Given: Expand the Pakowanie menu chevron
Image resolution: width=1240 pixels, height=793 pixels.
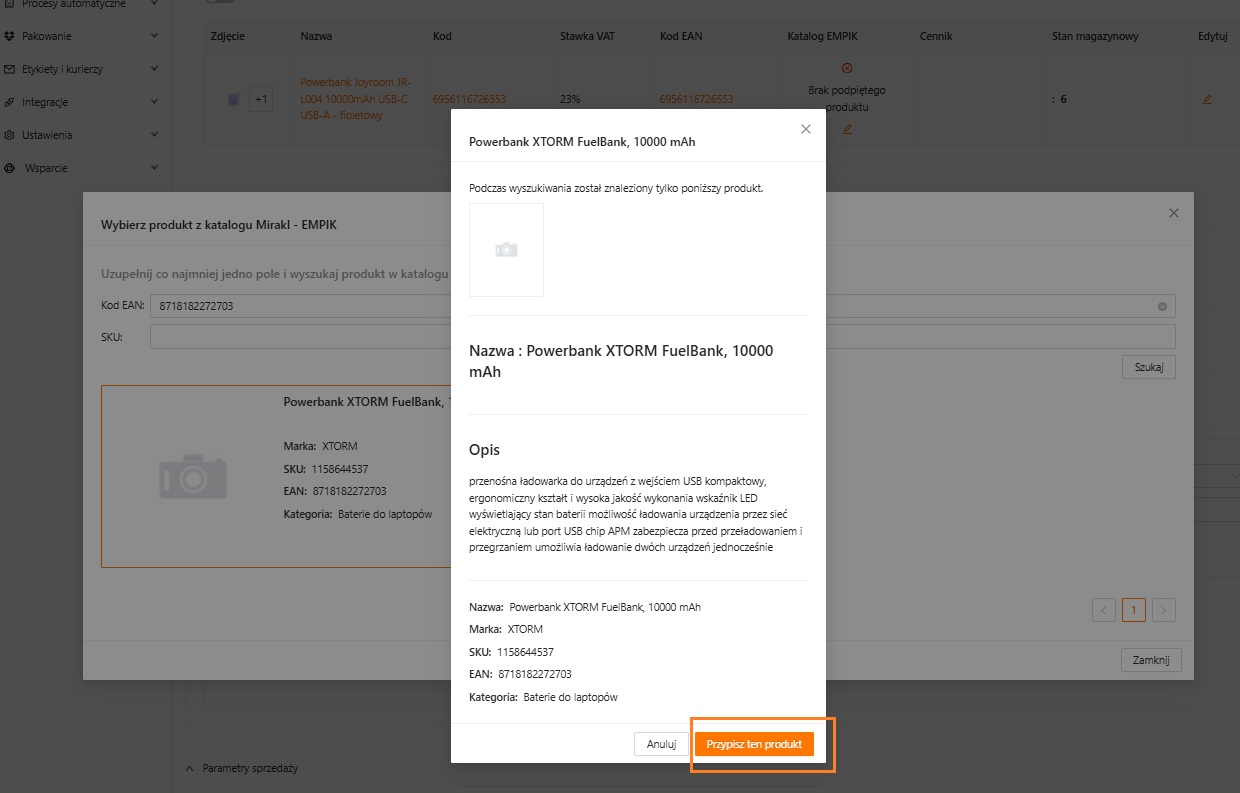Looking at the screenshot, I should (x=154, y=36).
